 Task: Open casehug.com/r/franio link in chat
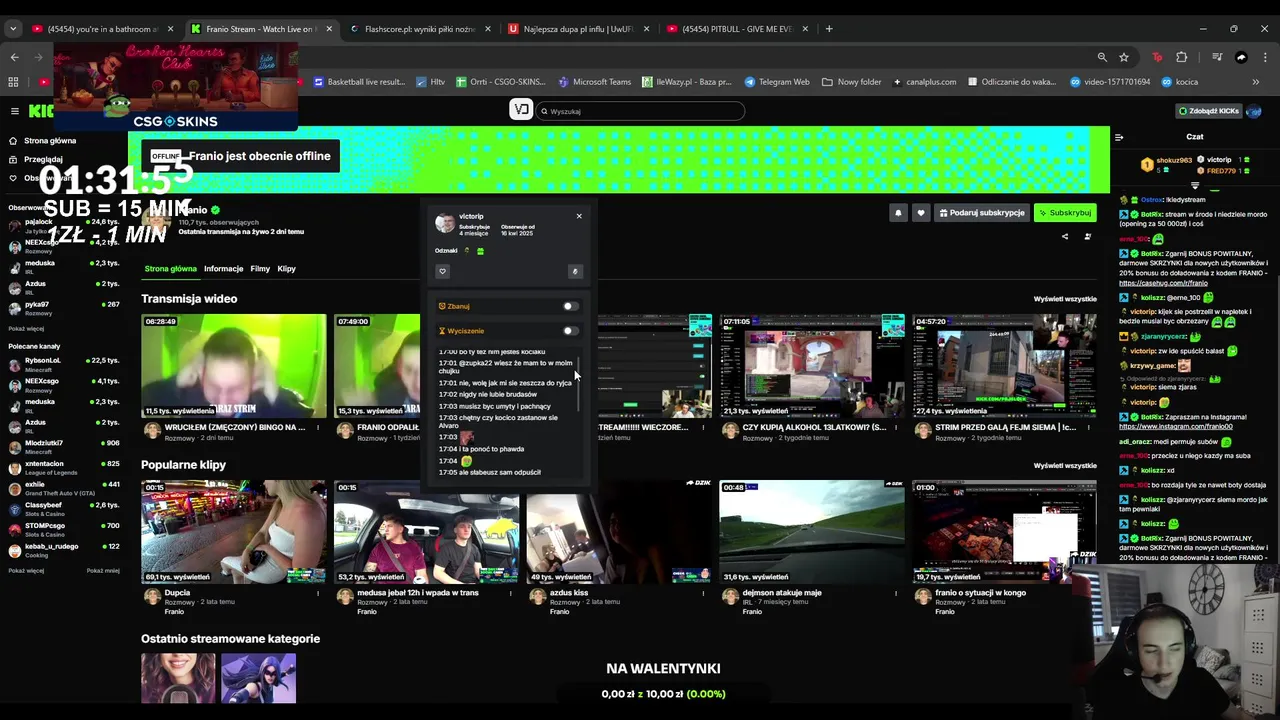(1163, 283)
